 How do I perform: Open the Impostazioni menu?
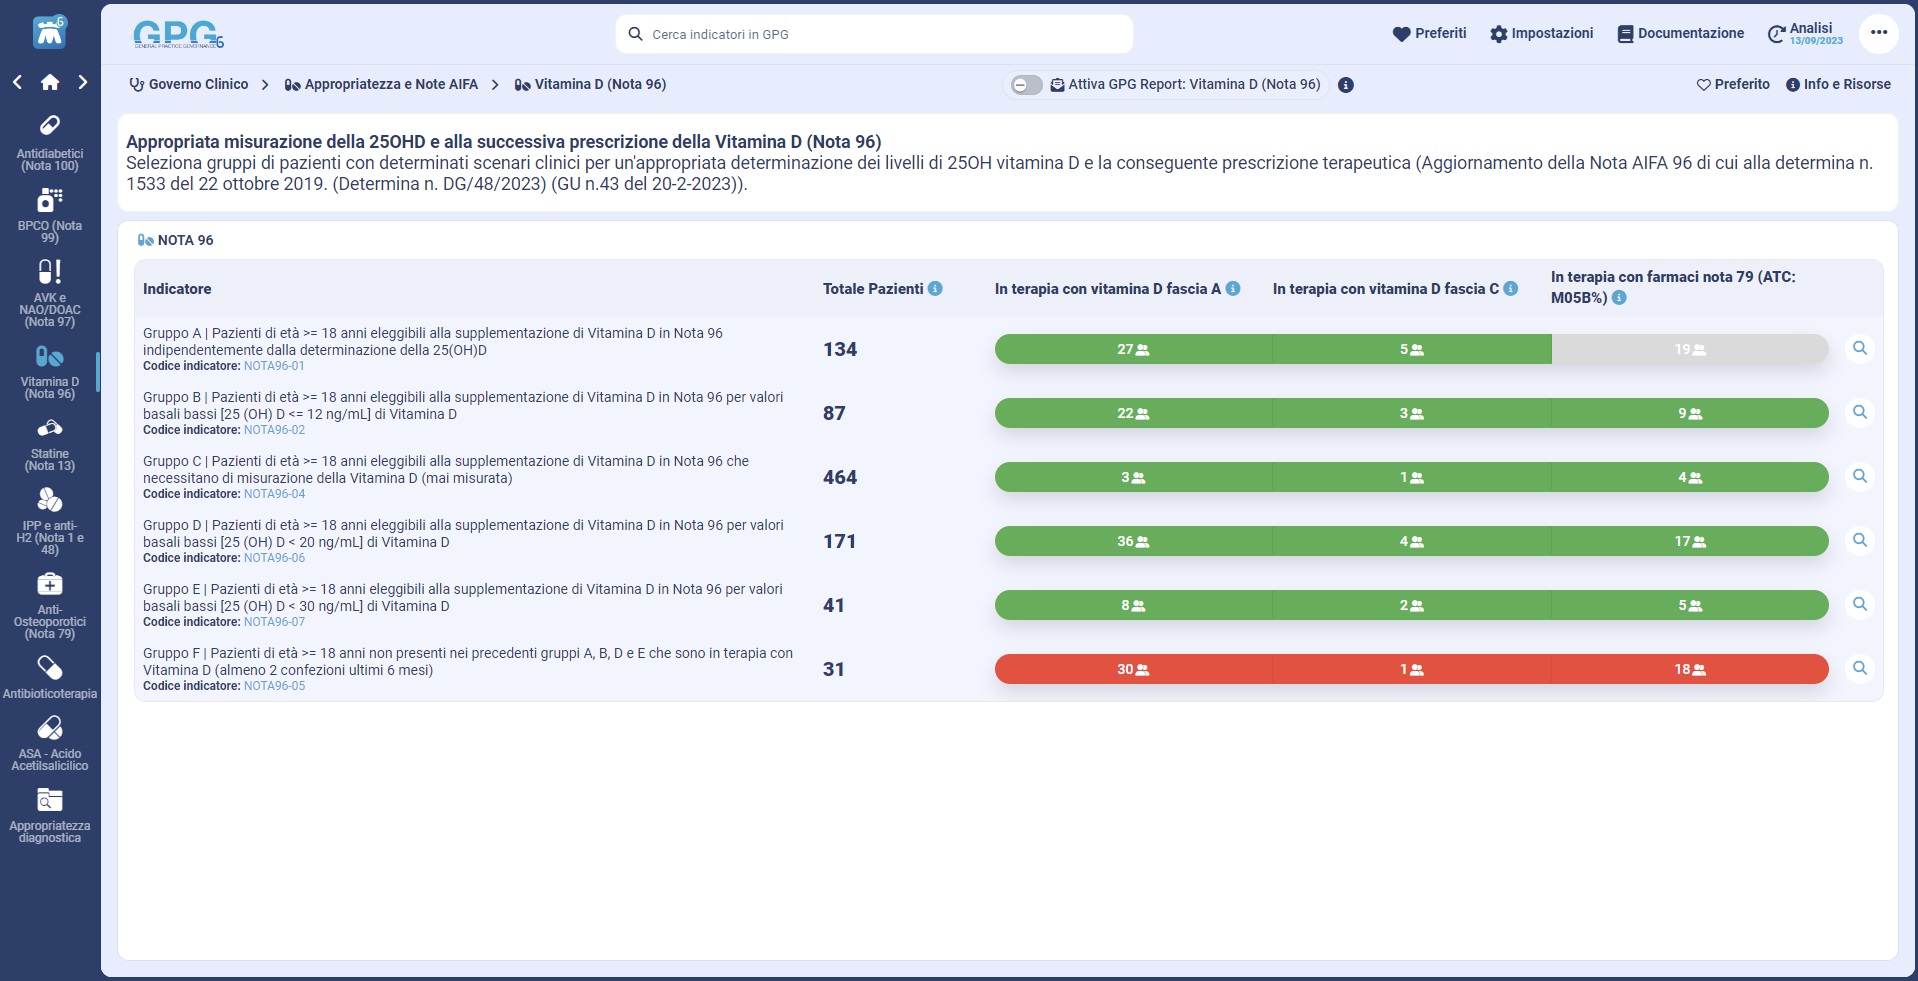1540,34
